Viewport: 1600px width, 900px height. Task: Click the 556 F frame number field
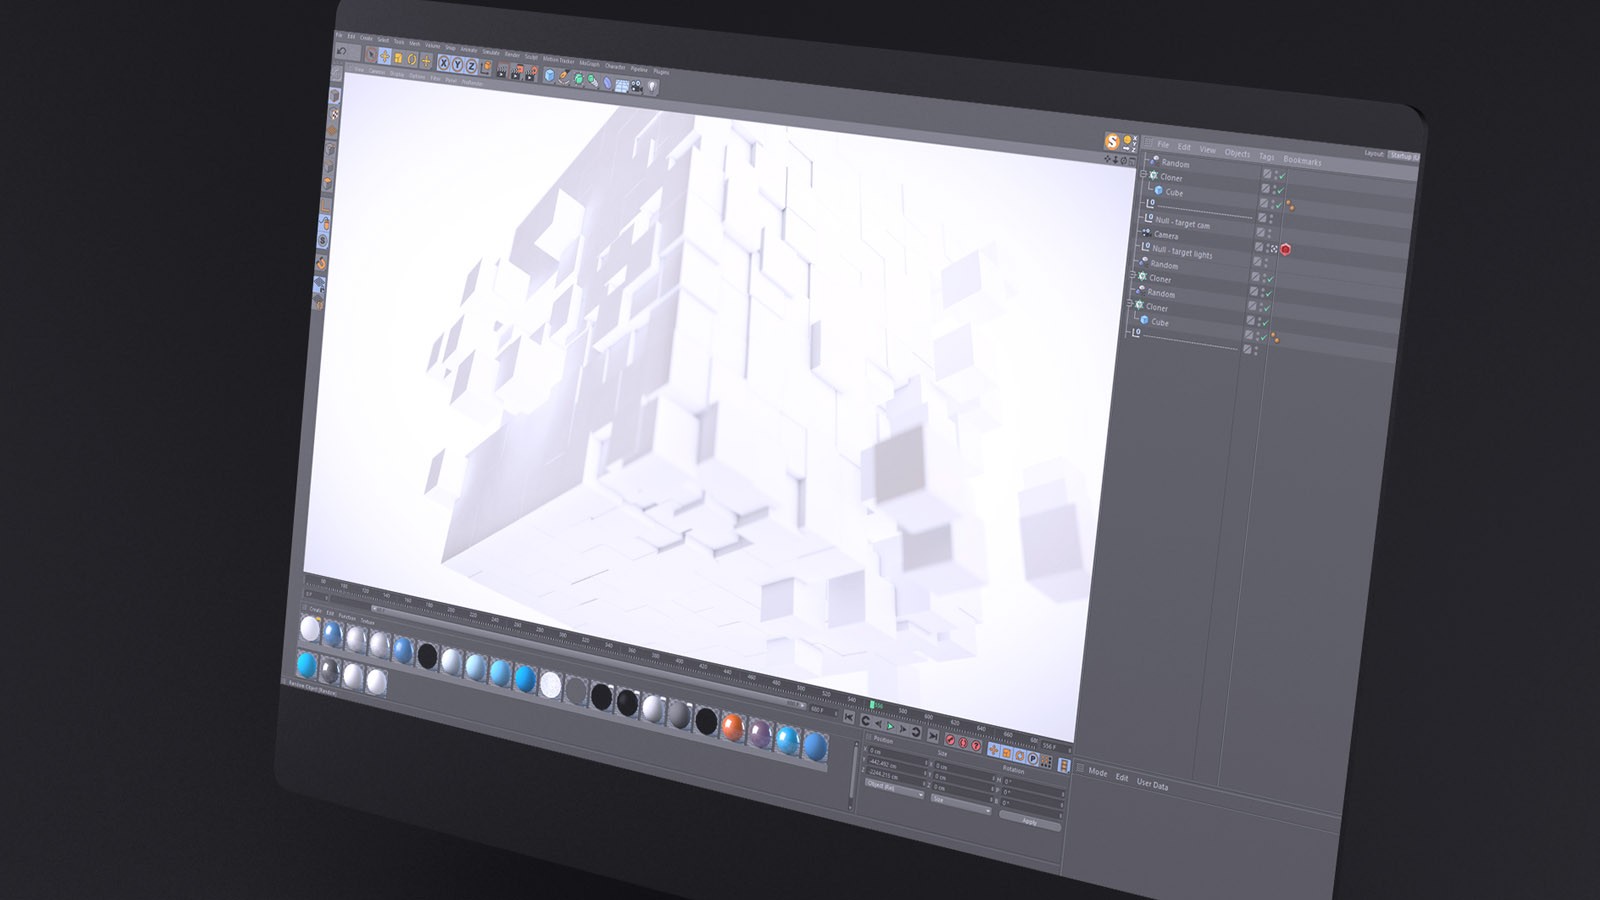point(1048,746)
